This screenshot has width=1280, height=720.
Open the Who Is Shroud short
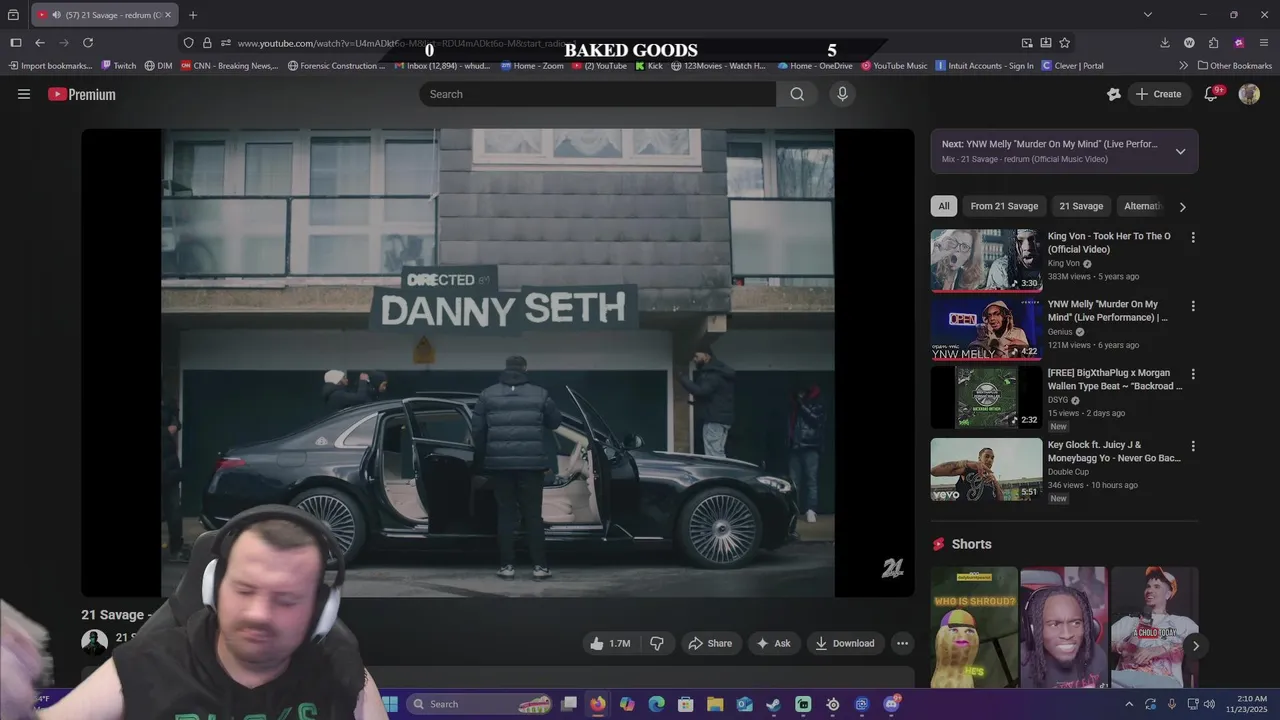pos(974,627)
